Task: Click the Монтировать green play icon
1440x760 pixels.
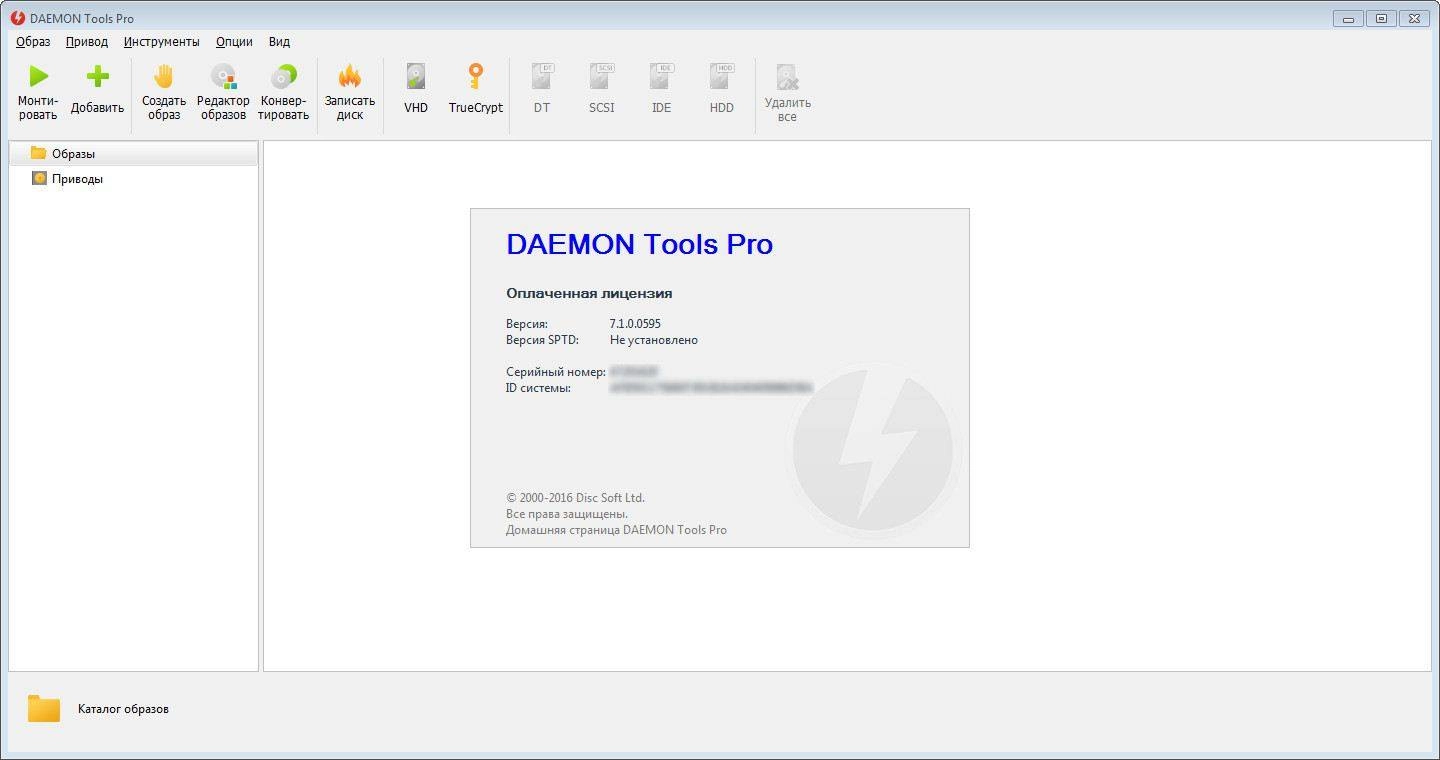Action: (x=38, y=76)
